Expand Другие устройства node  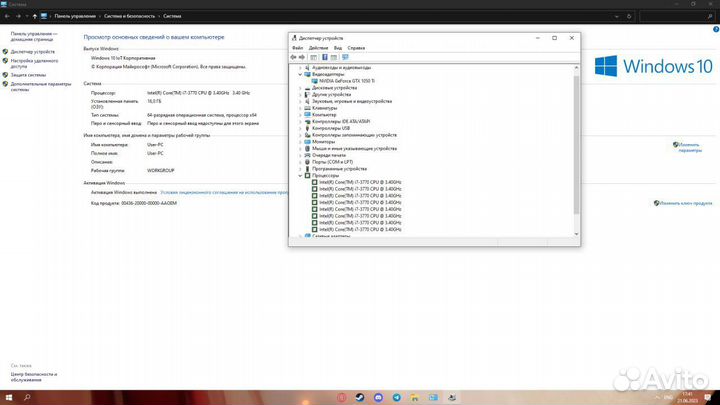[300, 95]
